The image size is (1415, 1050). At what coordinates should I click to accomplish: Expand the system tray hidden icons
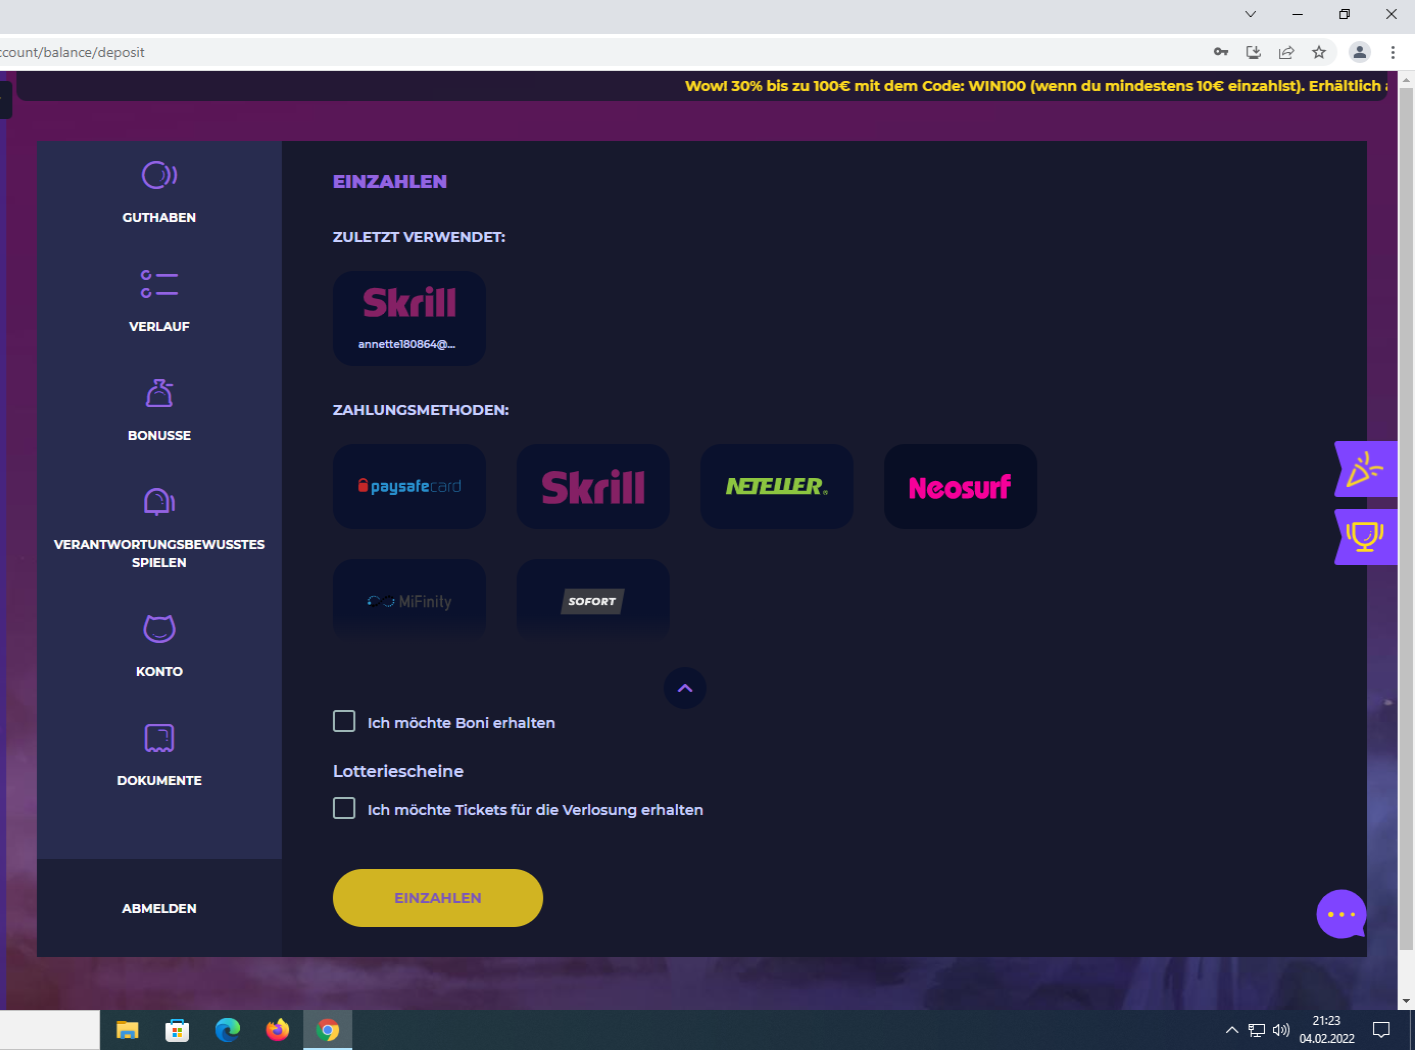(1232, 1030)
